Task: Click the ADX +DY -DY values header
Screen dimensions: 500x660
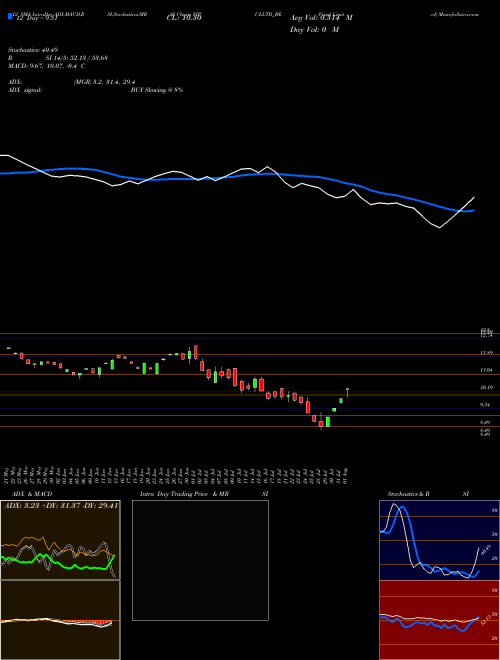Action: tap(61, 505)
